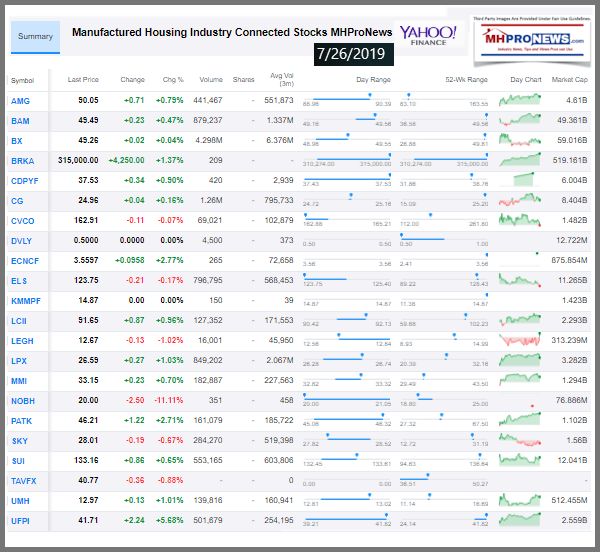Sort by Market Cap column header

coord(569,80)
